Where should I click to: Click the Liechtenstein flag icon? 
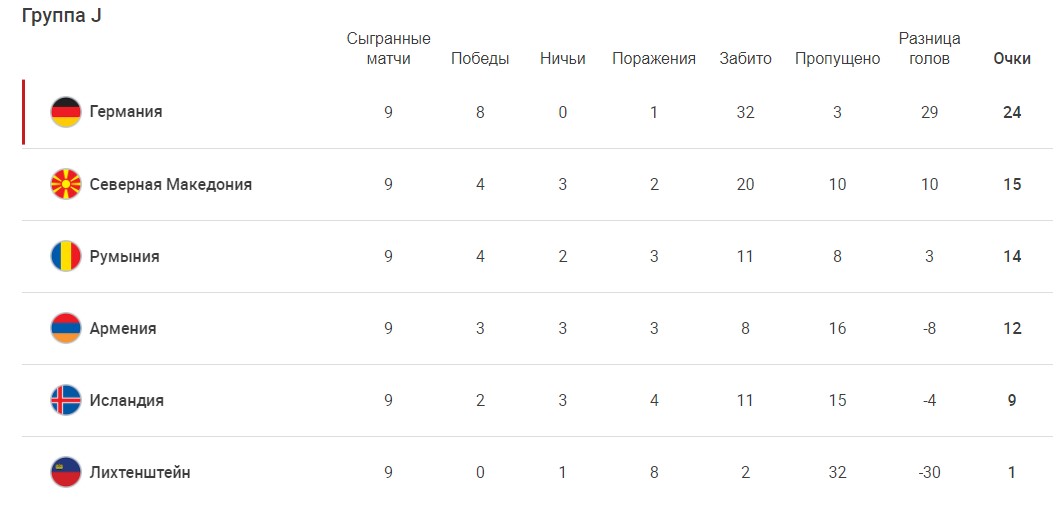click(66, 472)
